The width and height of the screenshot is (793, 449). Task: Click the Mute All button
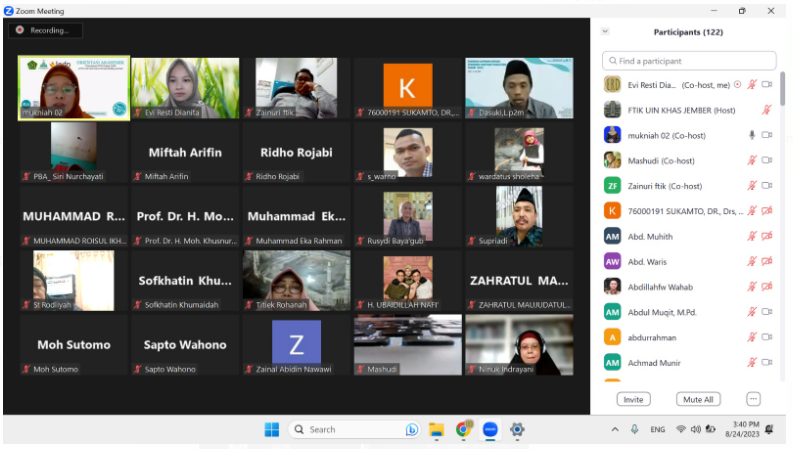tap(698, 399)
